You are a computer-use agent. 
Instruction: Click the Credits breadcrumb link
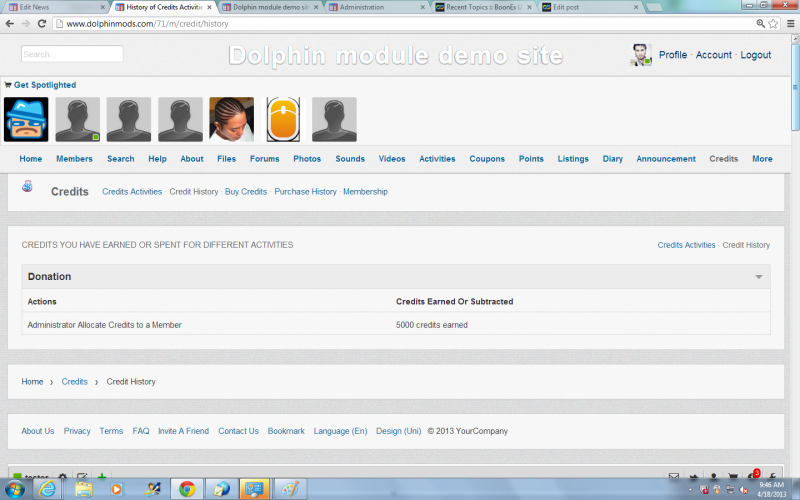74,382
